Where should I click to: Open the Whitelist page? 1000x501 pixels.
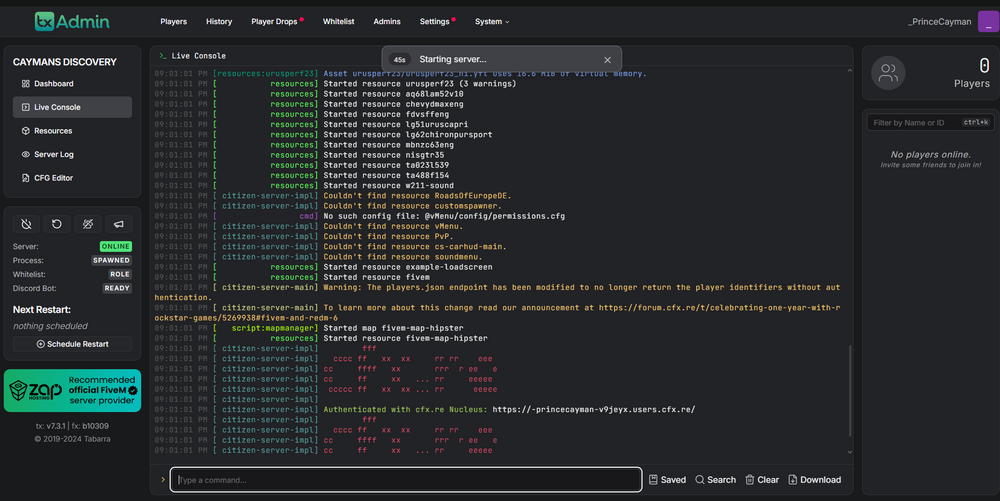(338, 21)
